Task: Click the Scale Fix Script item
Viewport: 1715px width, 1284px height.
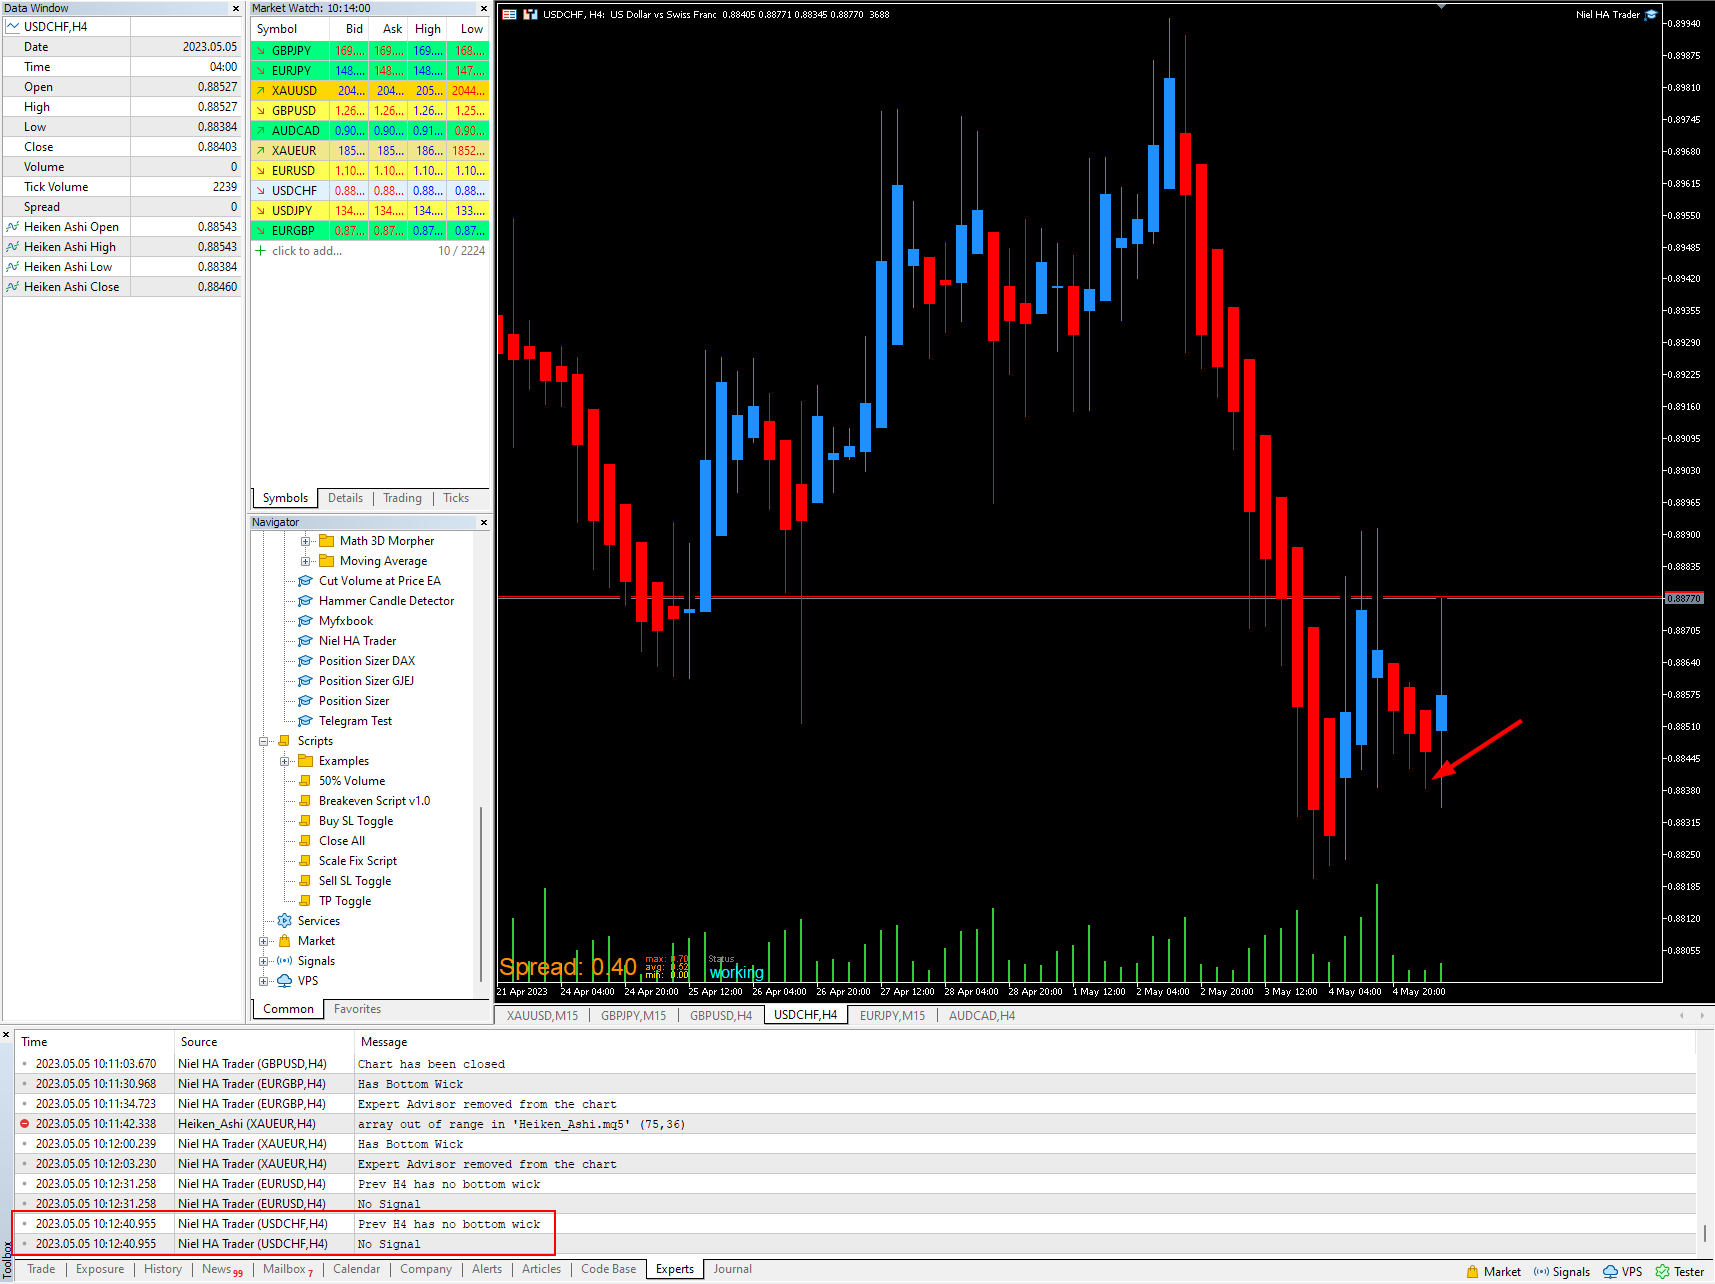Action: 358,861
